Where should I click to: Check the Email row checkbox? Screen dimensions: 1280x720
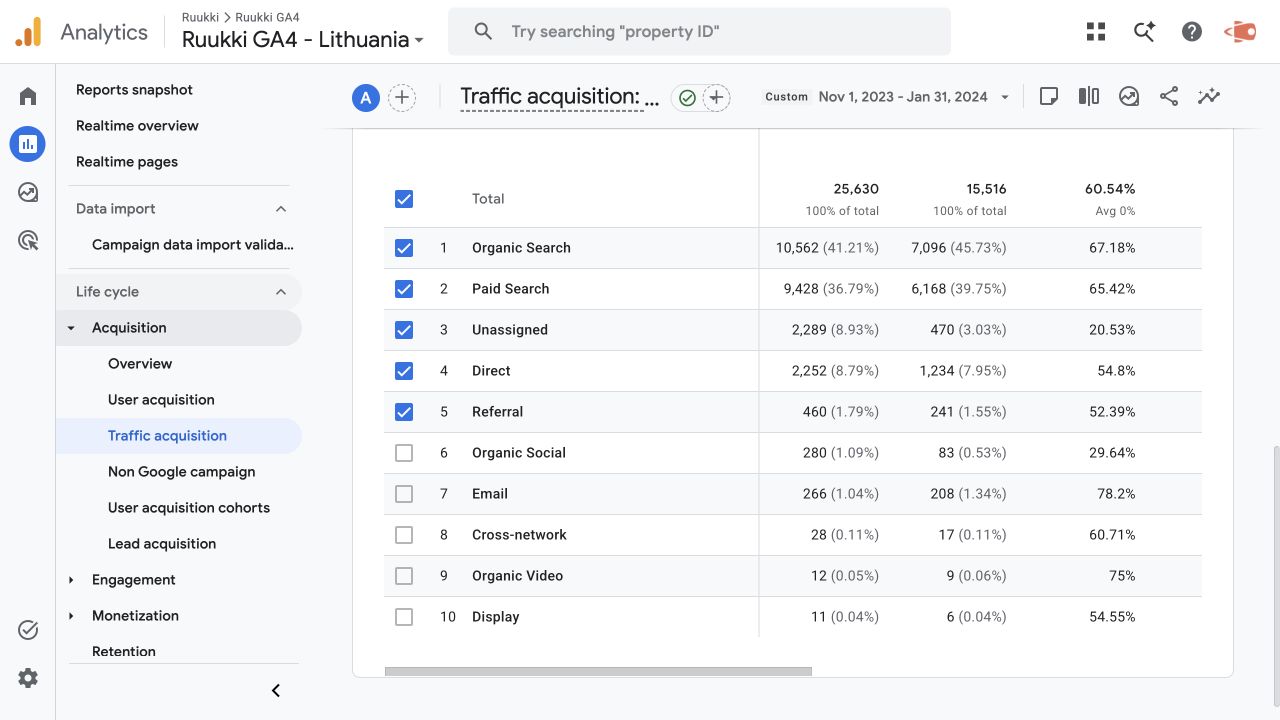point(404,494)
